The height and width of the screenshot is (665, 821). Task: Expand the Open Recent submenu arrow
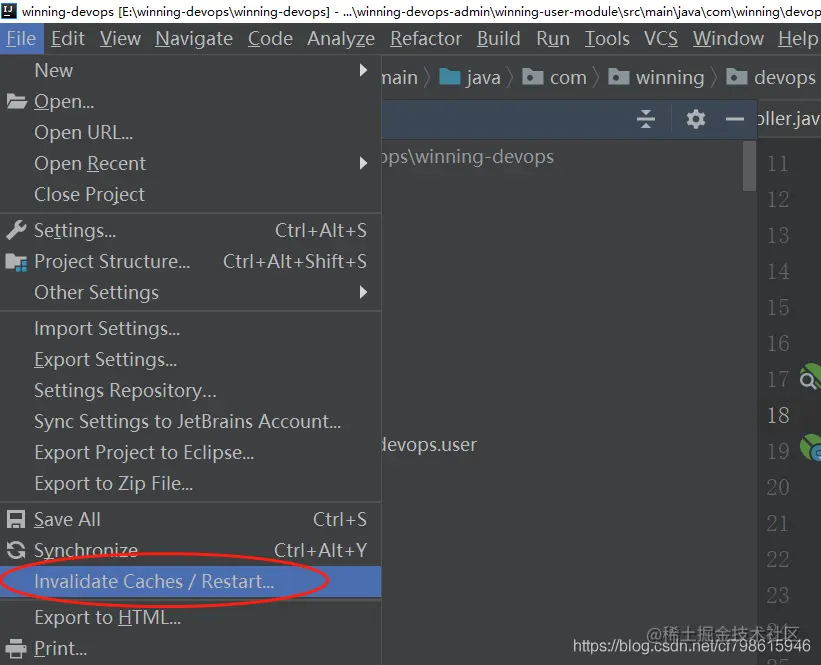click(363, 163)
